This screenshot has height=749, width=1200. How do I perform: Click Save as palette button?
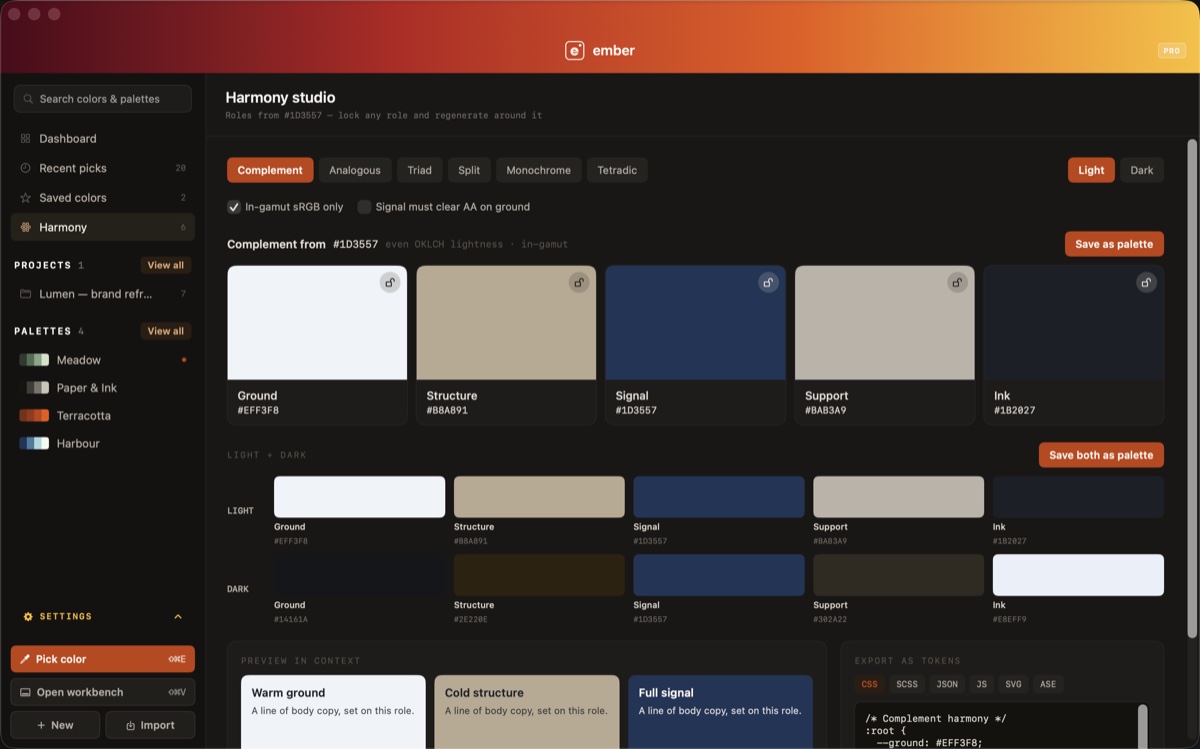(x=1114, y=244)
